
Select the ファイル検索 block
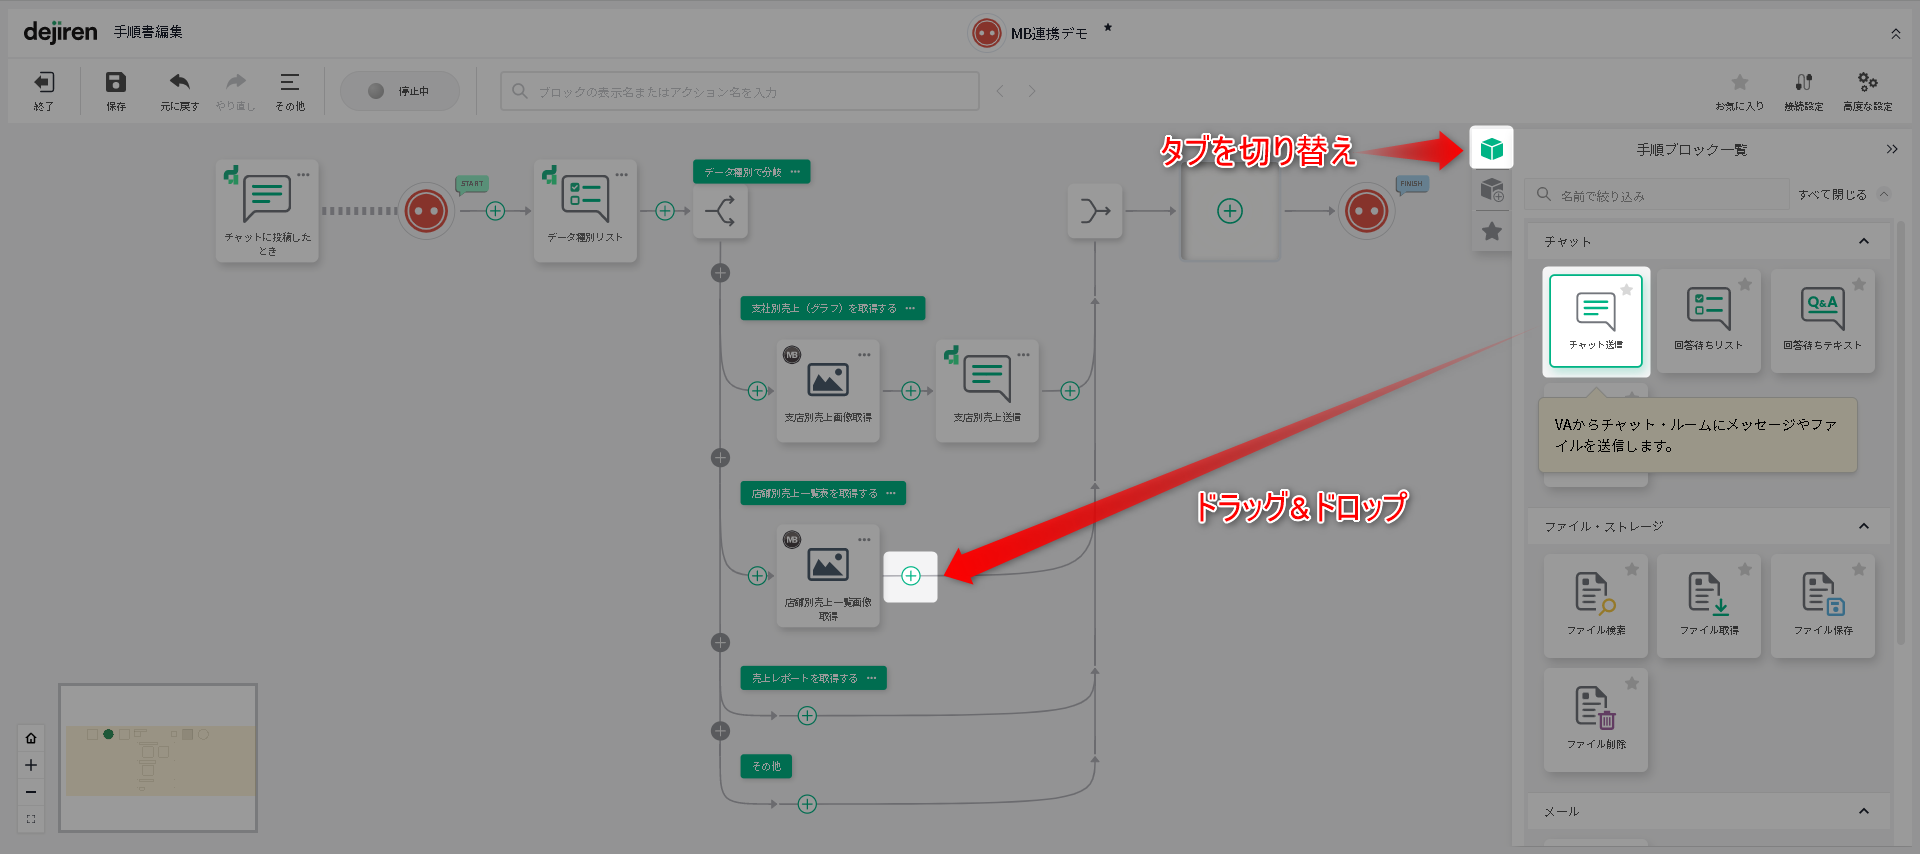[1596, 606]
